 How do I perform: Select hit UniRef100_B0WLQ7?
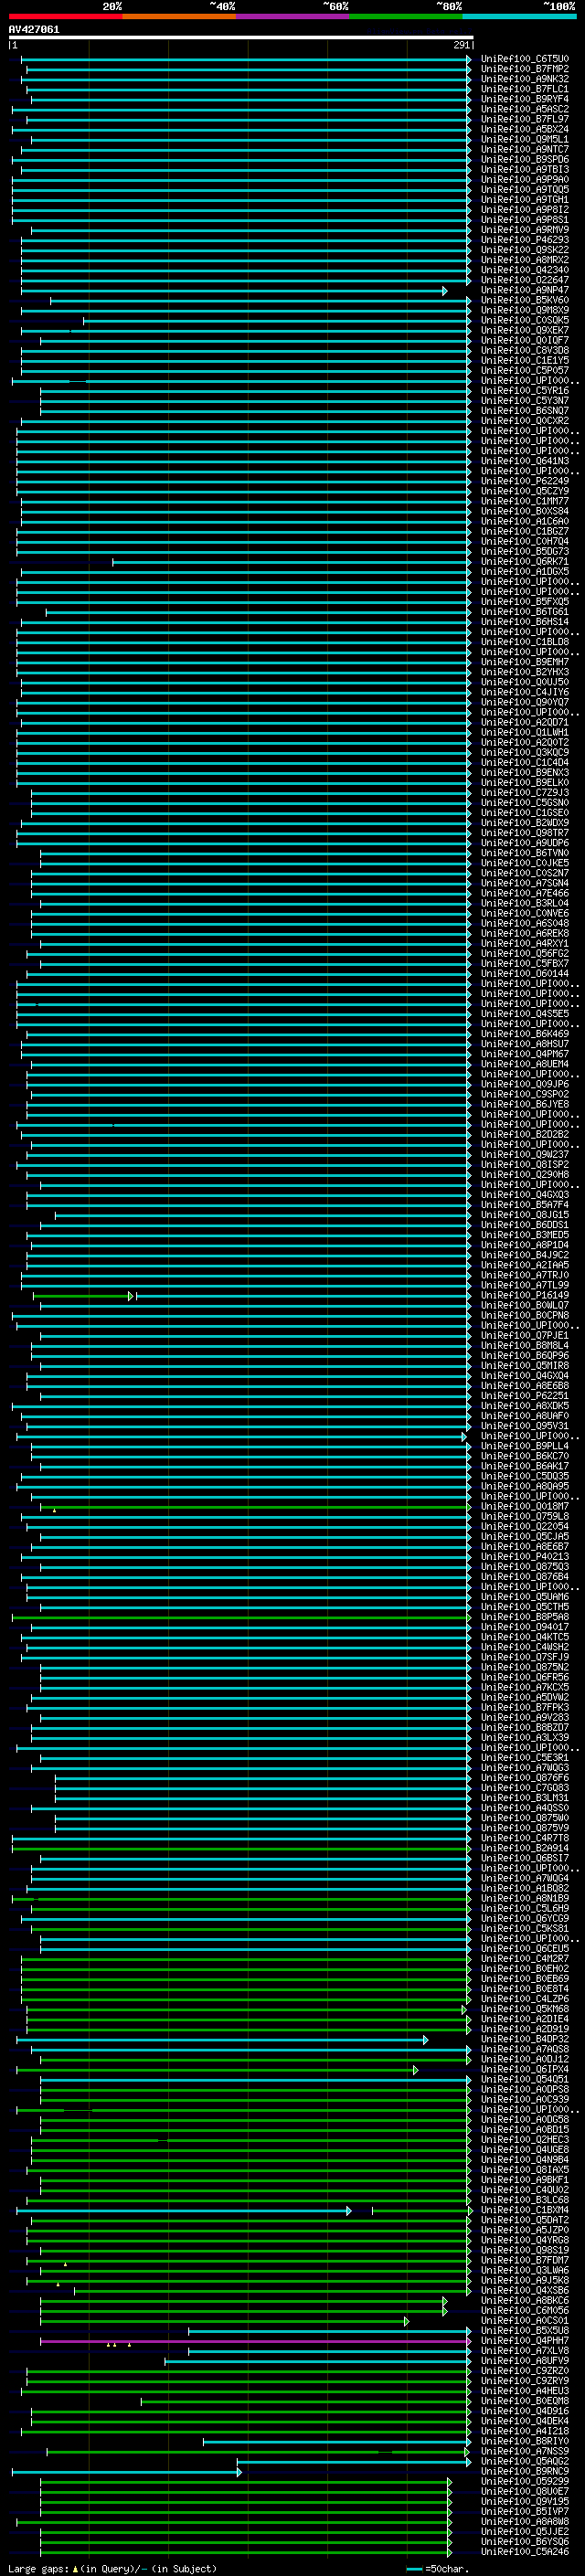[525, 1306]
